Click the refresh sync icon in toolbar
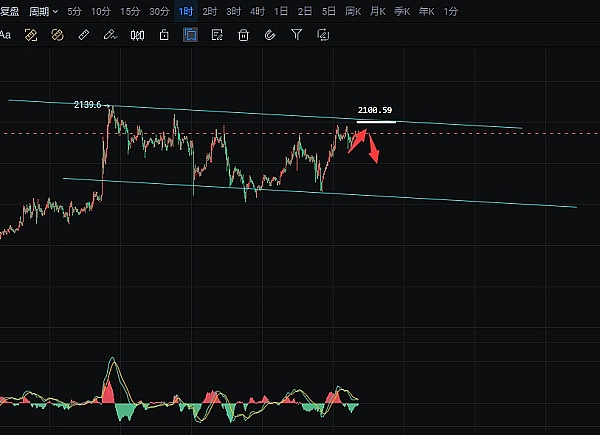This screenshot has width=600, height=435. coord(323,35)
